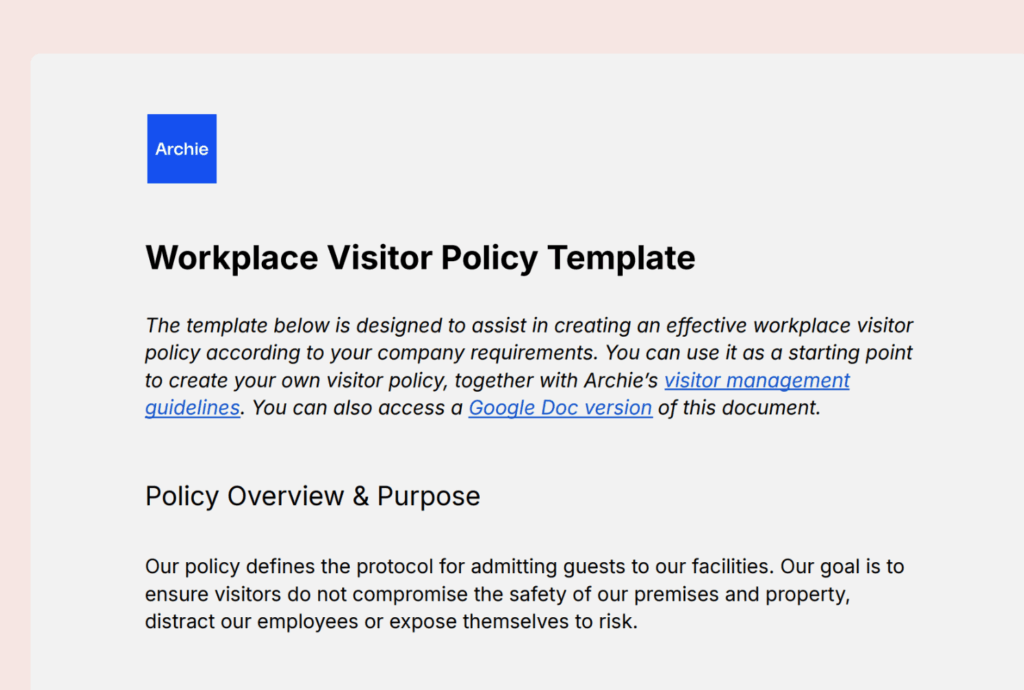Open the "Google Doc version" link
Screen dimensions: 1024x690
[560, 407]
